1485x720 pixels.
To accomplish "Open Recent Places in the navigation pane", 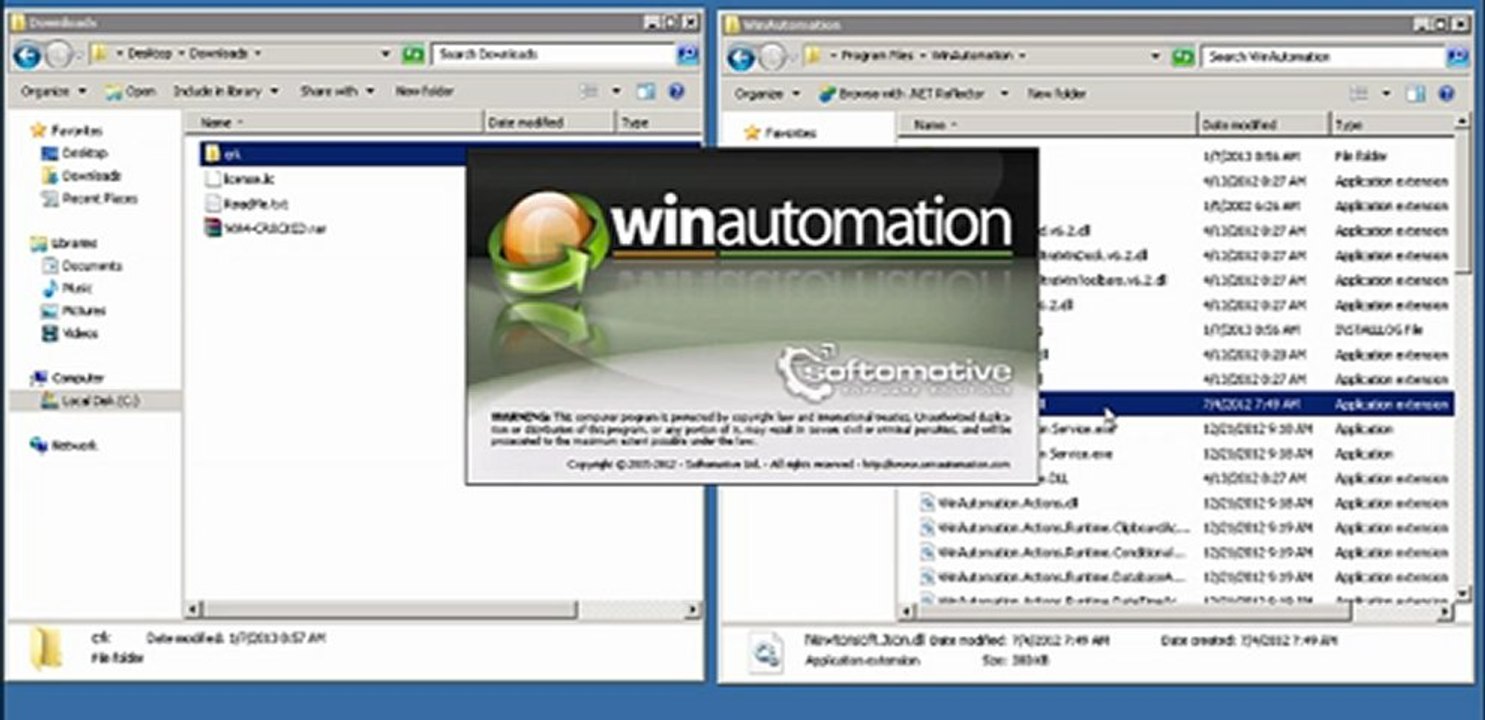I will (90, 199).
